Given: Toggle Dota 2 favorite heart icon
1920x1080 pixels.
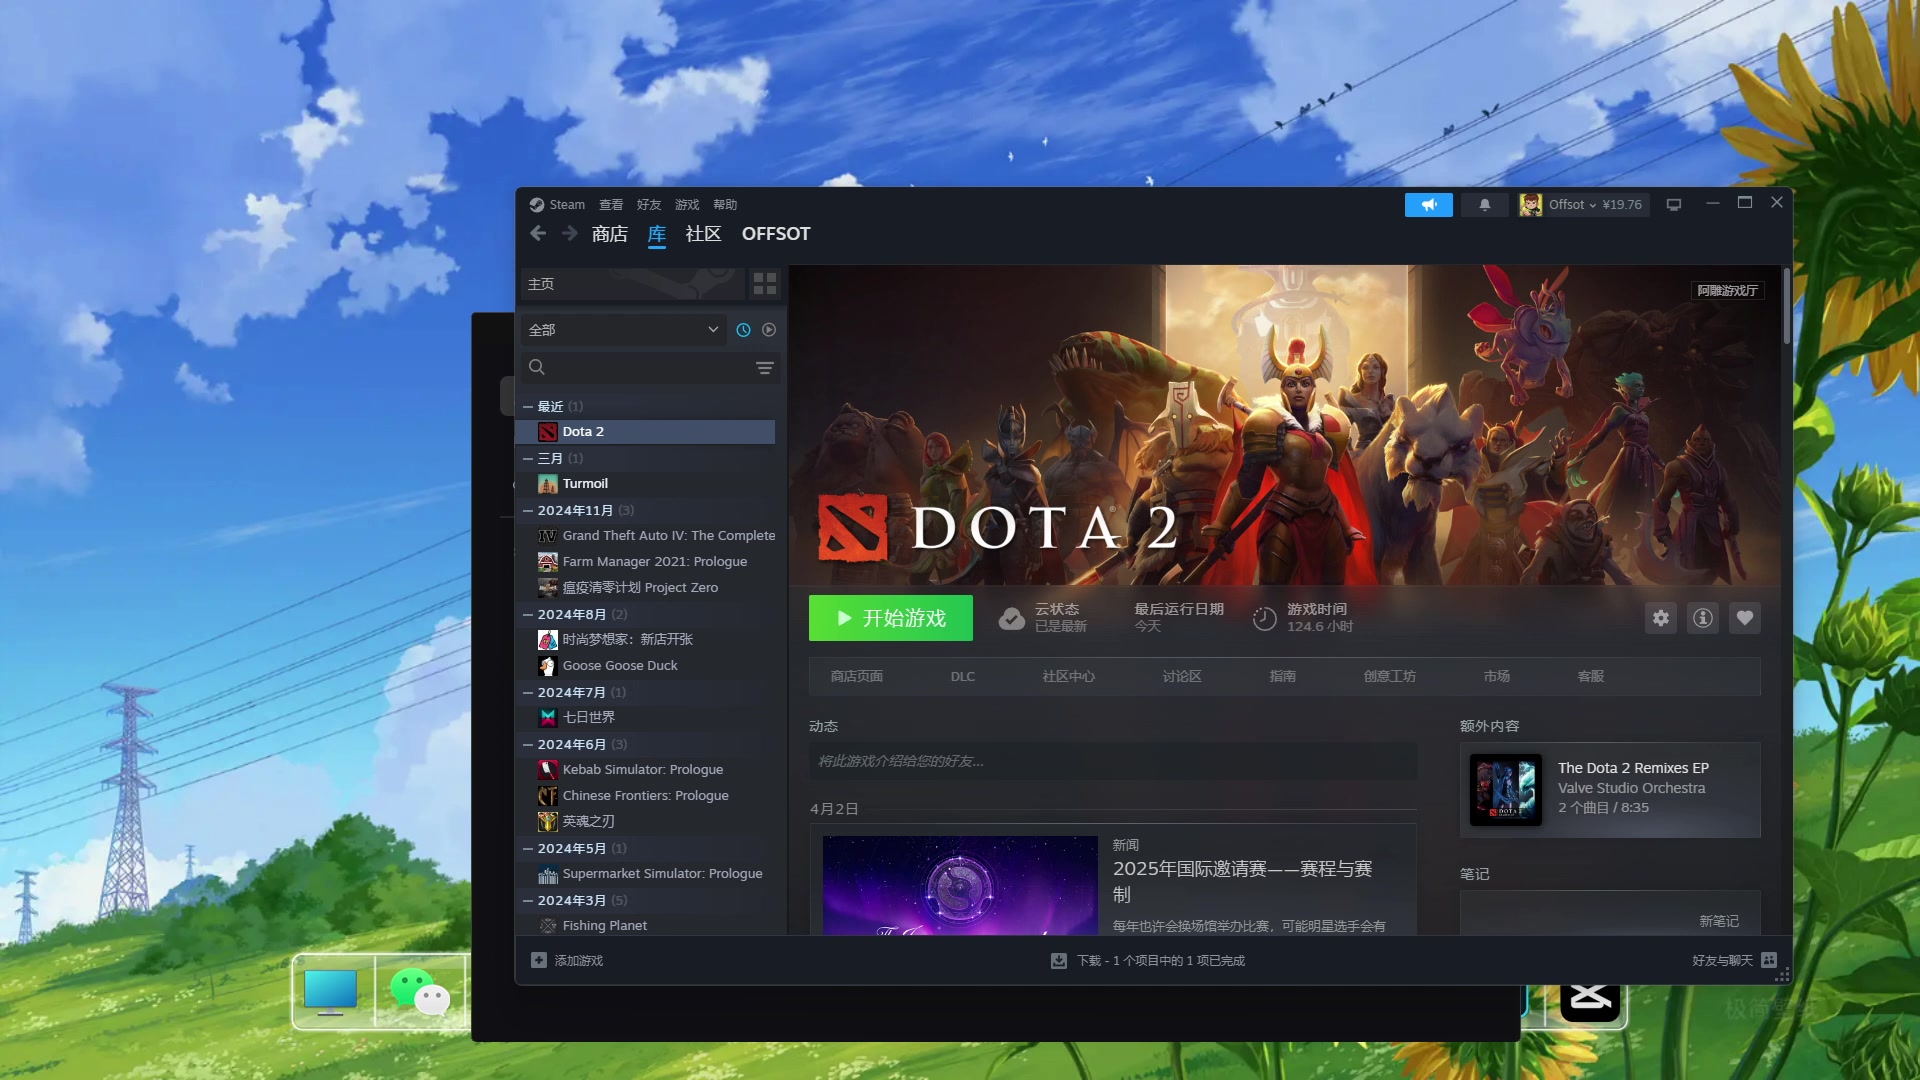Looking at the screenshot, I should pos(1745,618).
